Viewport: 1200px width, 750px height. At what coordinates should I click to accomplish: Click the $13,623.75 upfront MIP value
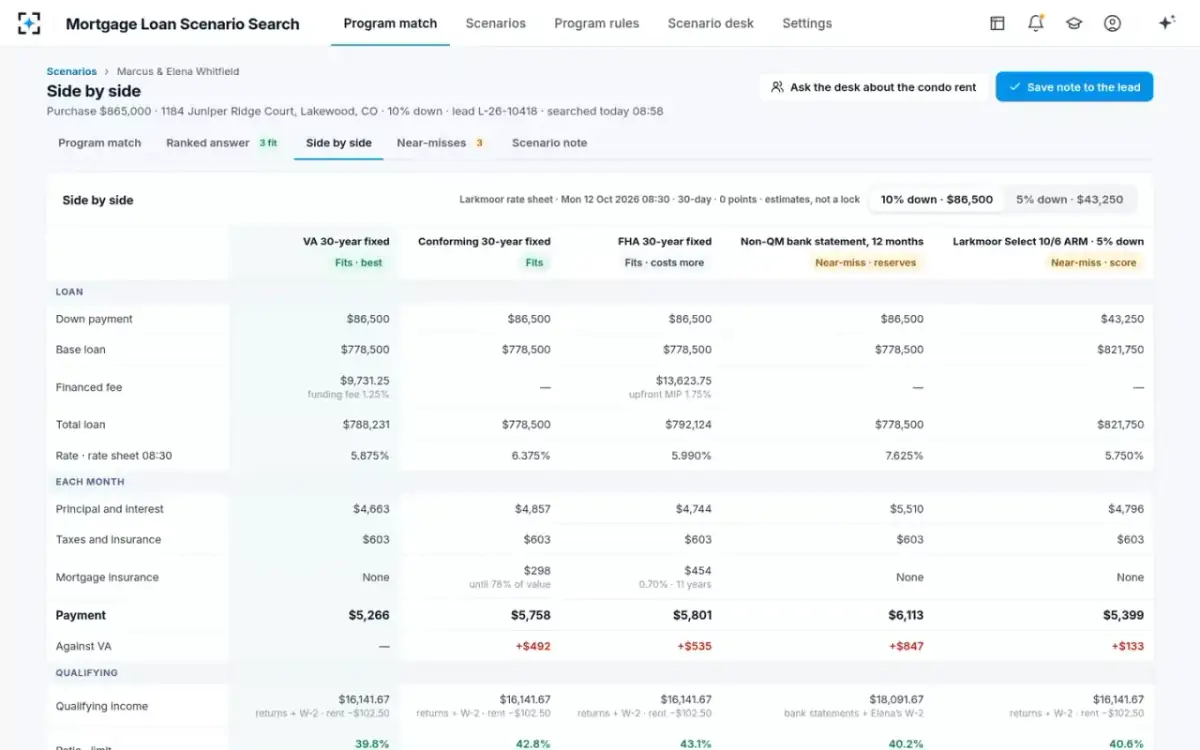(x=684, y=381)
